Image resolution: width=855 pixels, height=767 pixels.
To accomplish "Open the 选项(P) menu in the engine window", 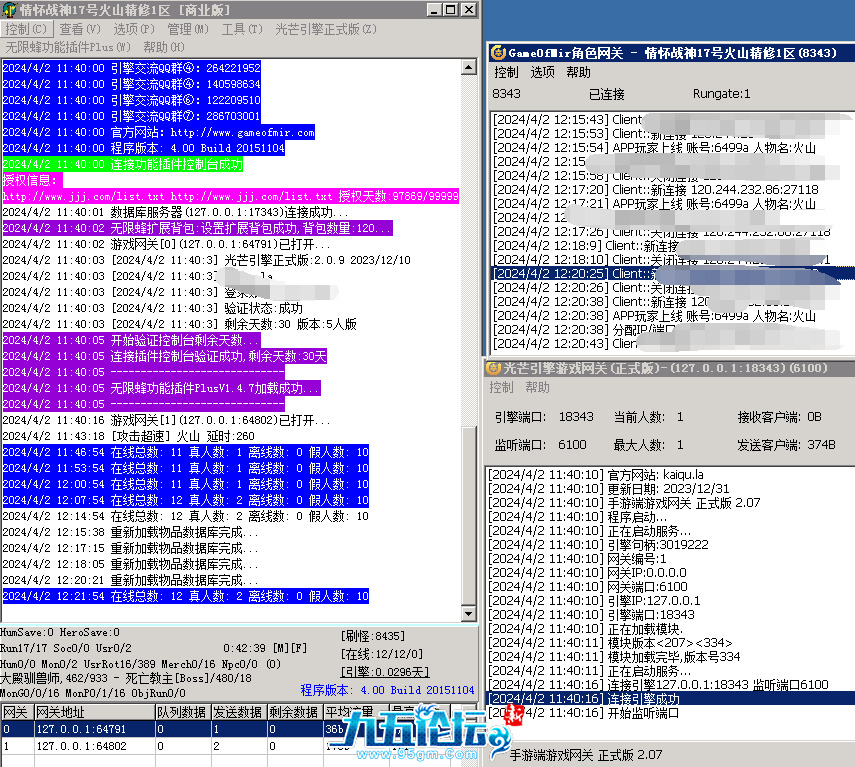I will coord(132,29).
